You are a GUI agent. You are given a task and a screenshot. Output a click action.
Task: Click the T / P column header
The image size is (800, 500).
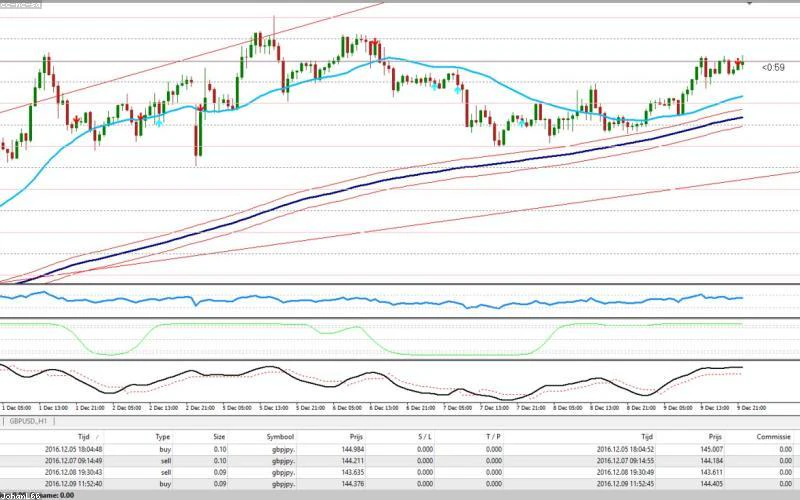pyautogui.click(x=493, y=437)
